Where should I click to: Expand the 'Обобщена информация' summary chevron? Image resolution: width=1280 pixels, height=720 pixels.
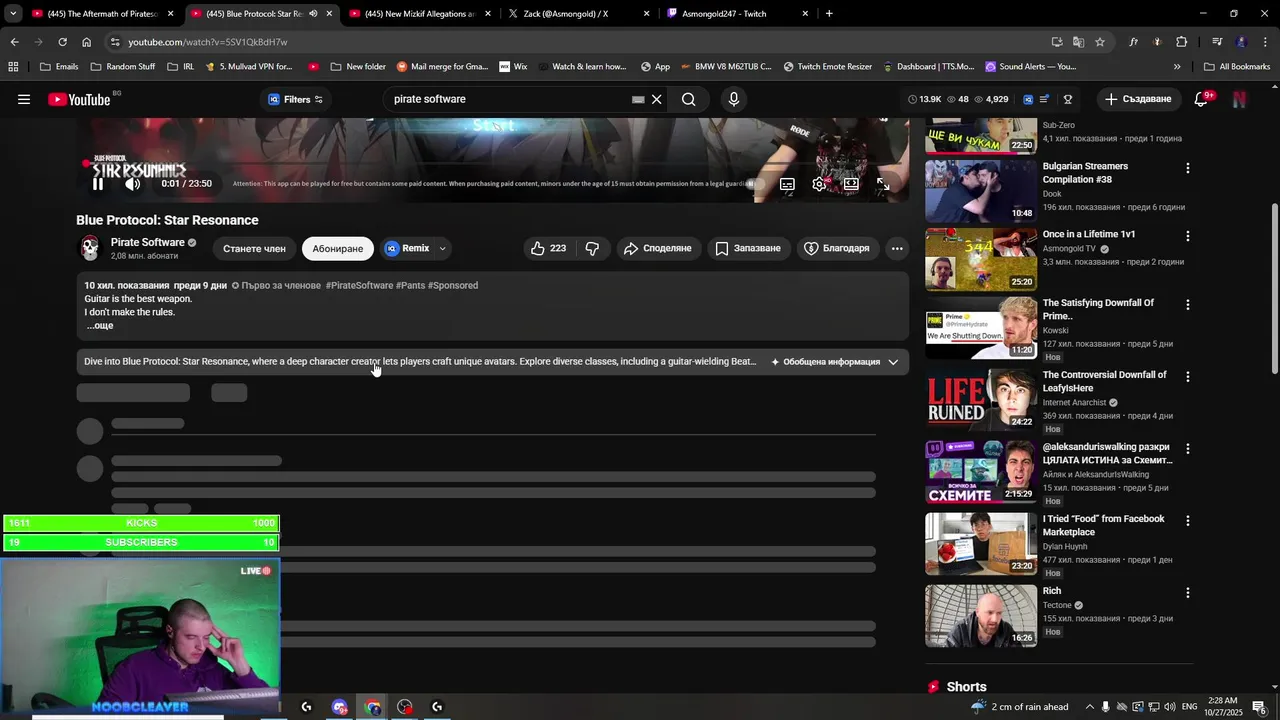[893, 362]
